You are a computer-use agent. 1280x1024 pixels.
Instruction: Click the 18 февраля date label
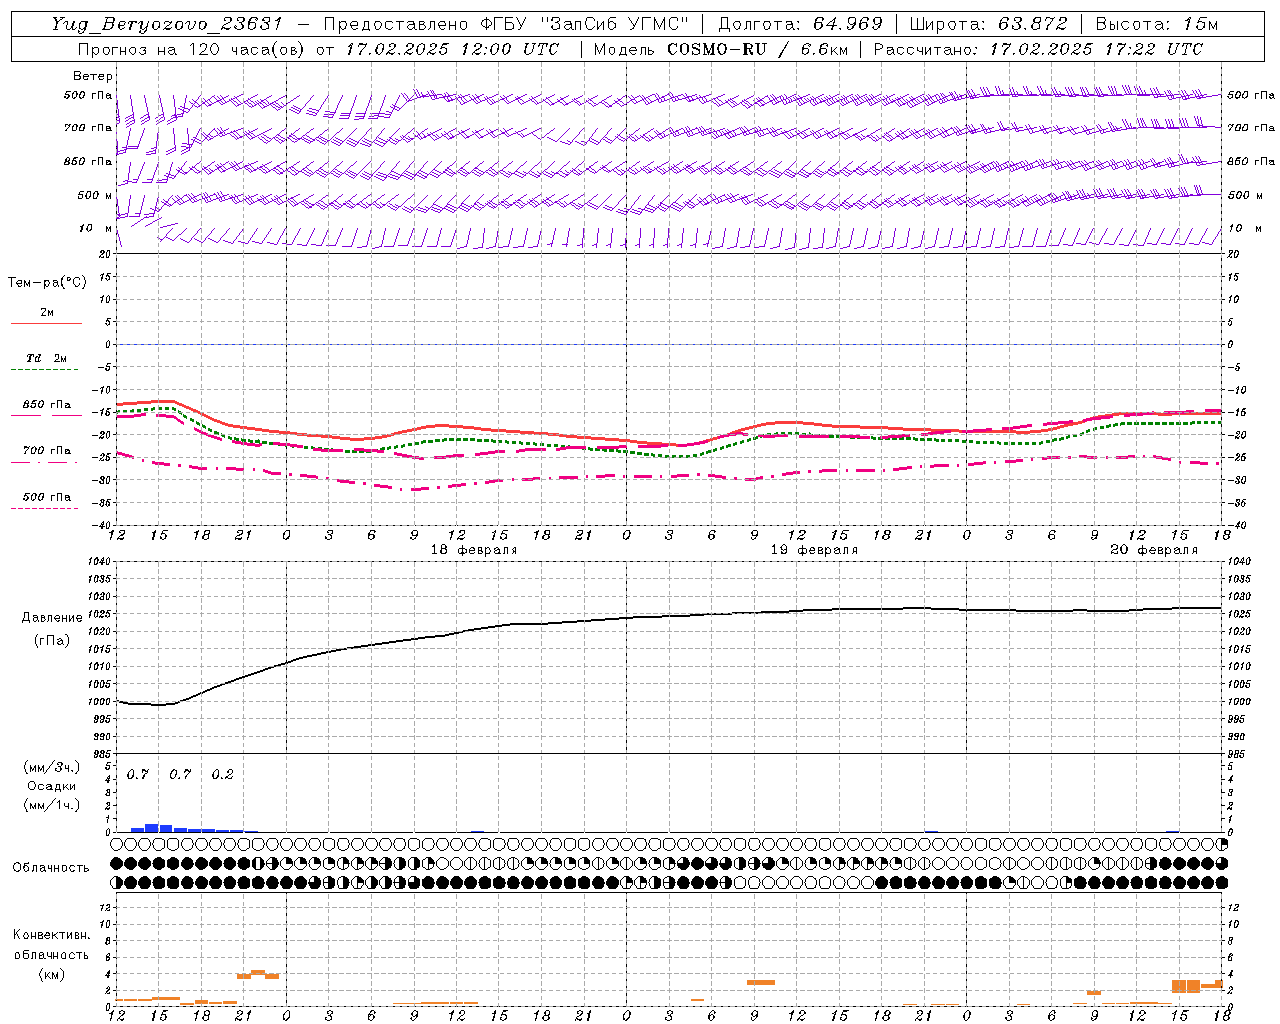(x=474, y=550)
